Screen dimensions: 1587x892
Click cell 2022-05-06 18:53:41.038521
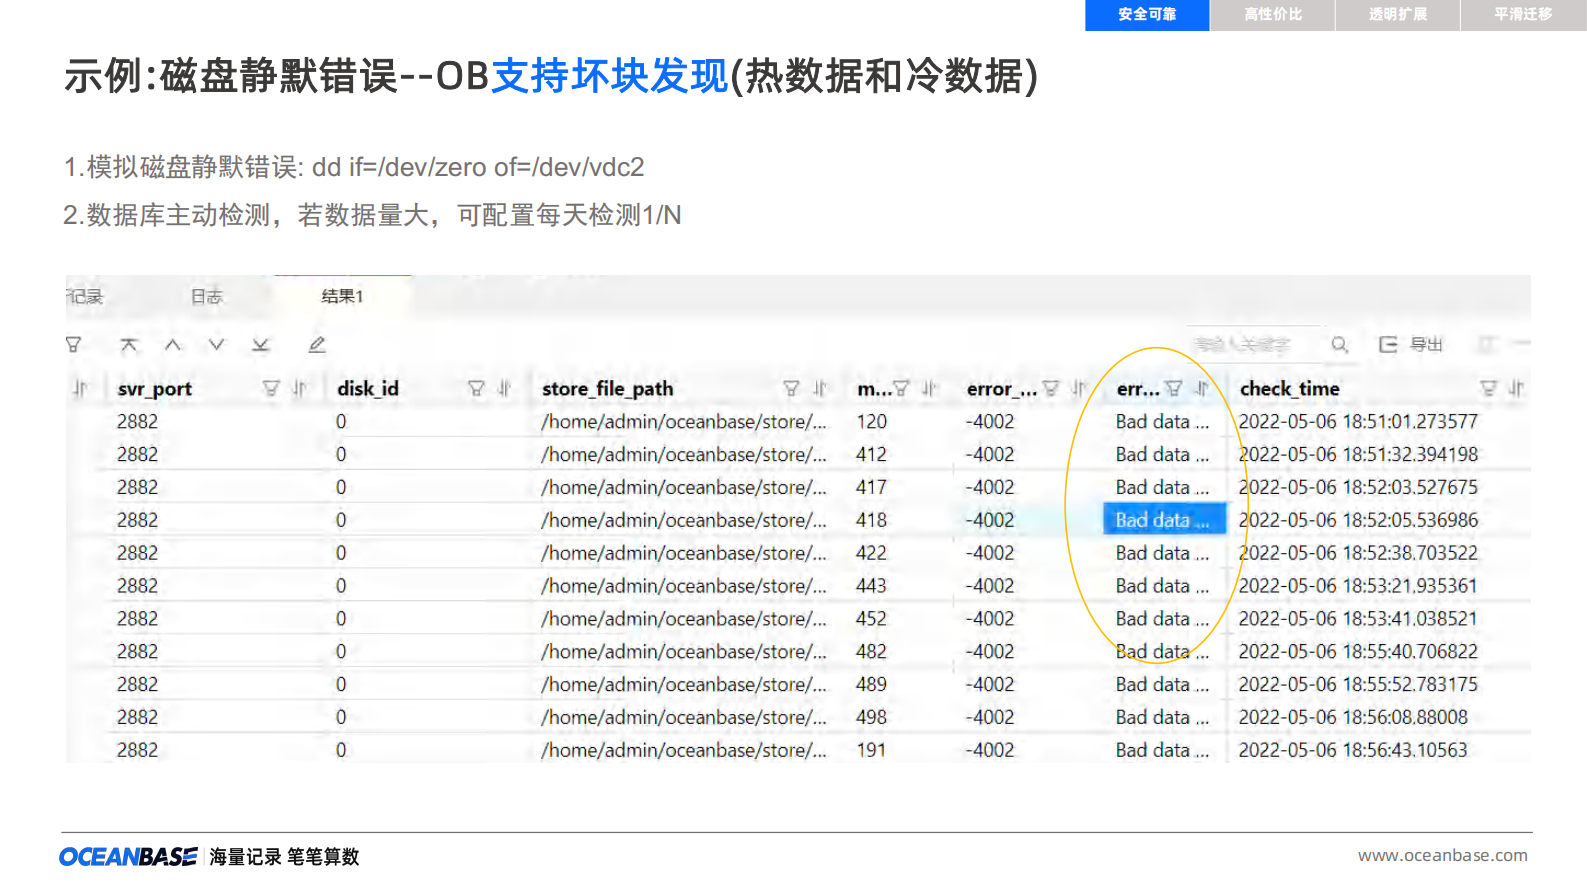1358,619
